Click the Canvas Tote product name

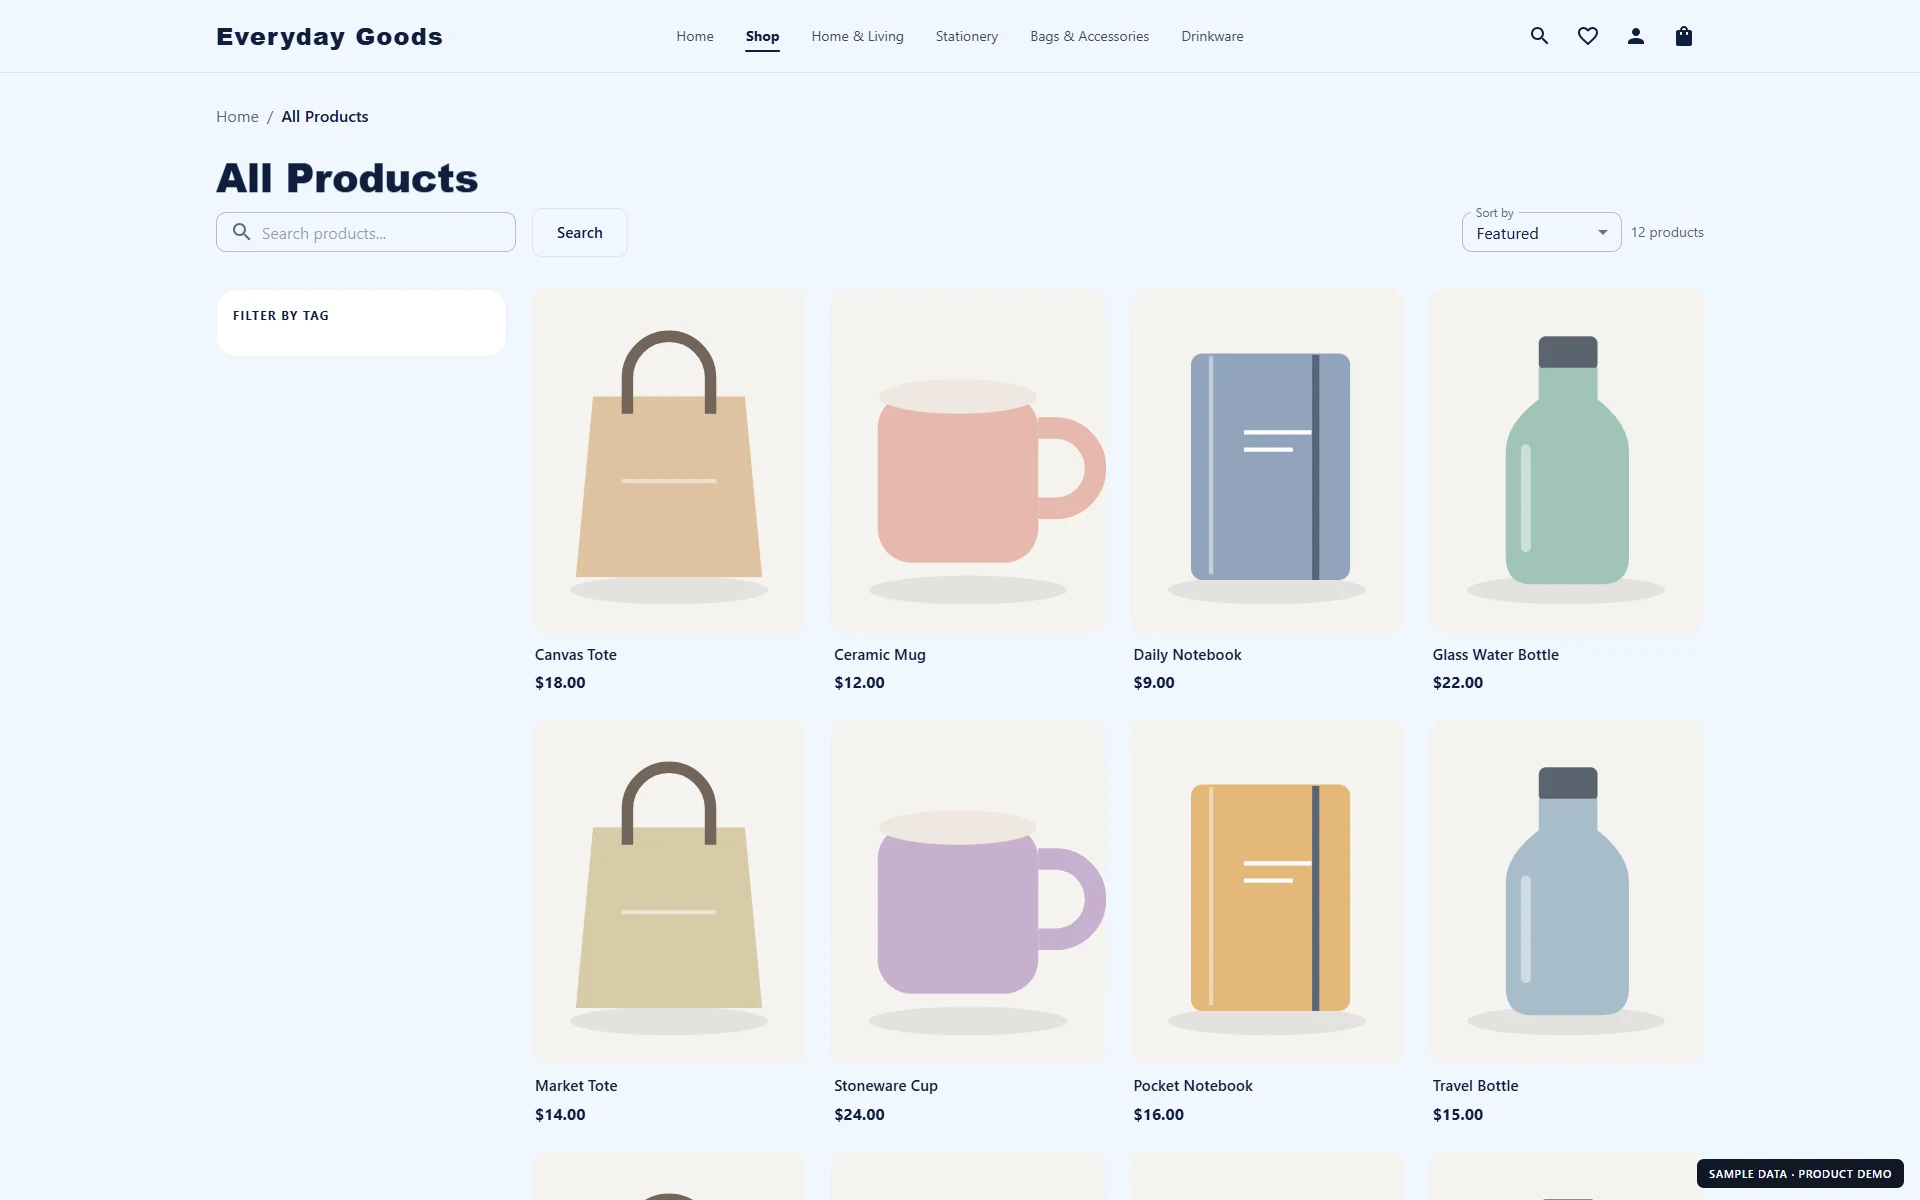click(x=575, y=655)
